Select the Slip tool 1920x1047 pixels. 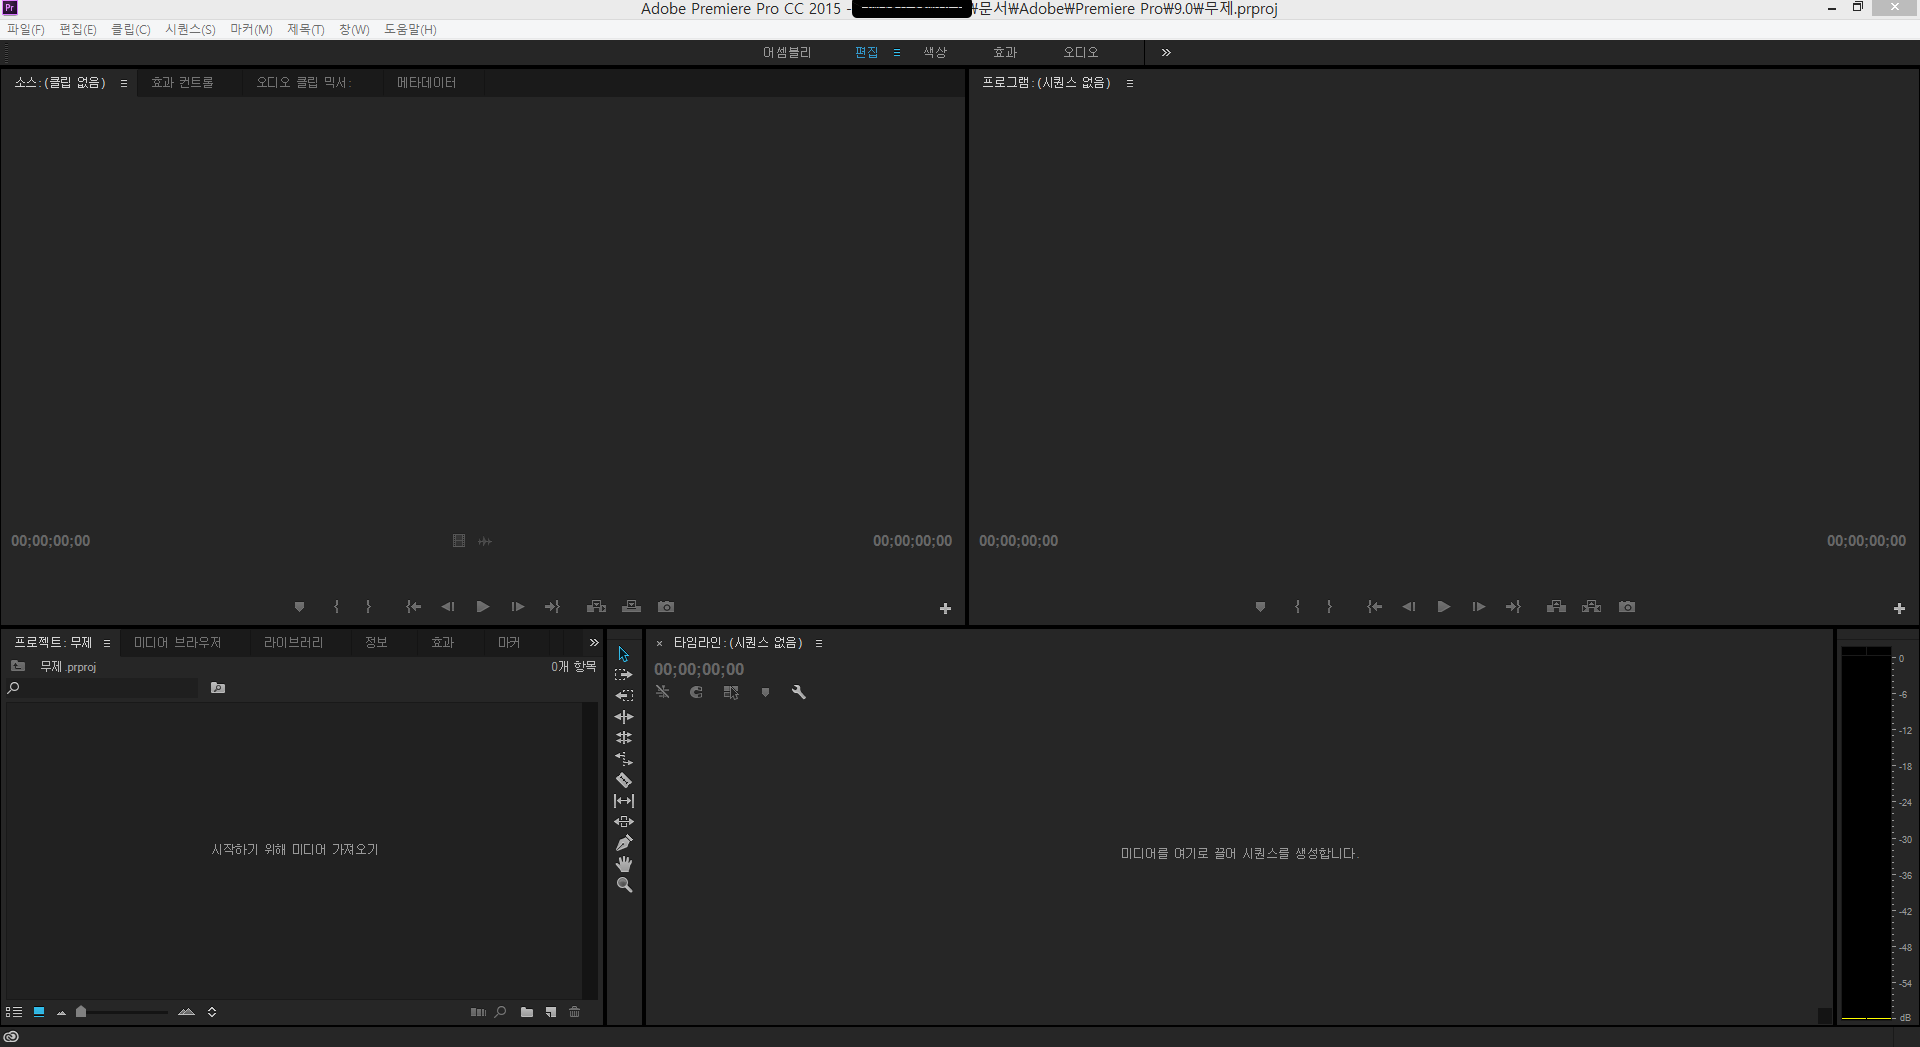click(x=623, y=801)
